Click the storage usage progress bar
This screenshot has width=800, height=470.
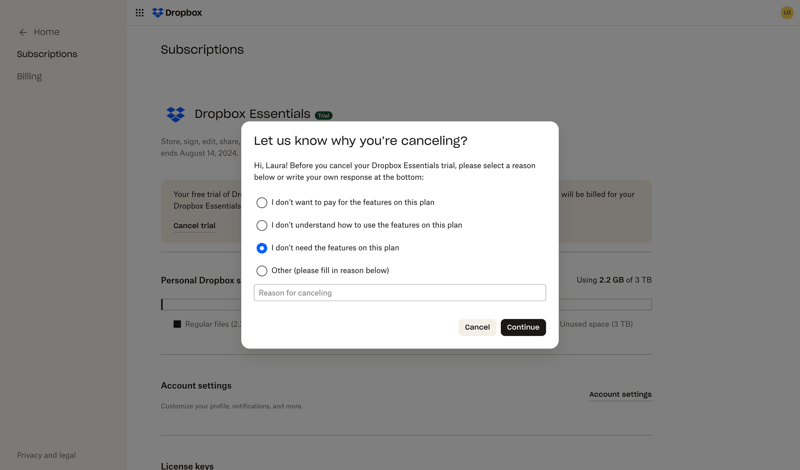tap(406, 305)
